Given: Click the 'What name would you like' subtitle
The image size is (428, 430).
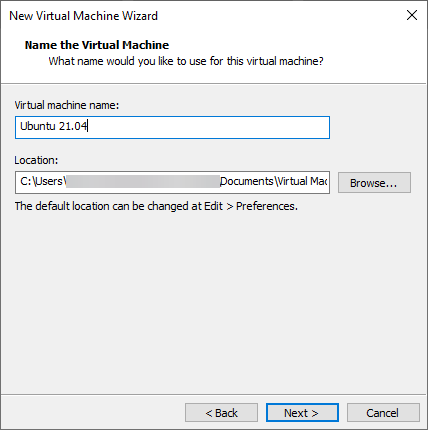Looking at the screenshot, I should (186, 61).
